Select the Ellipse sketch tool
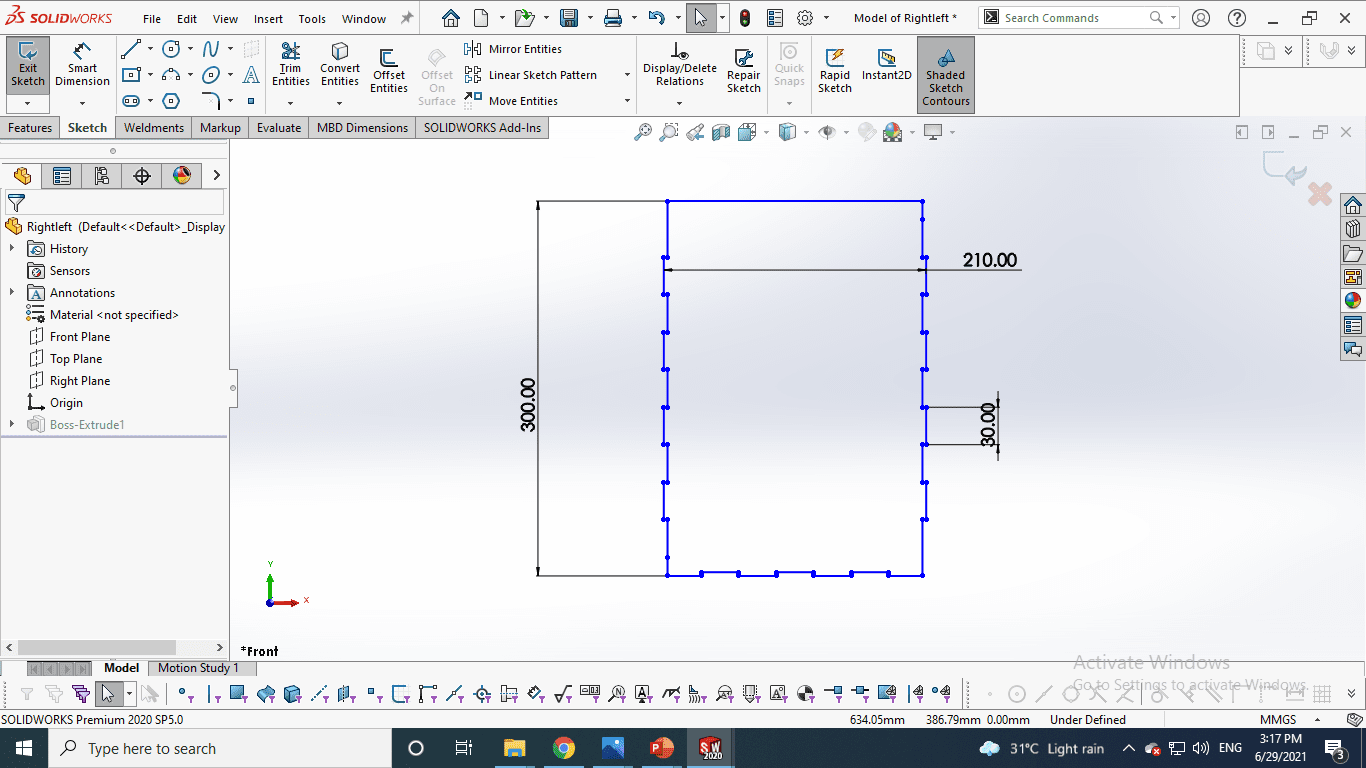1366x768 pixels. (x=211, y=75)
